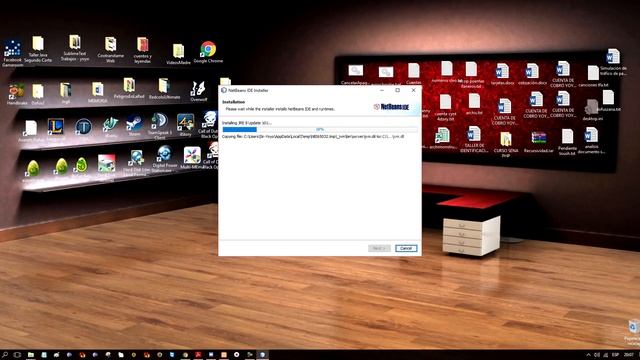Minimize the NetBeans IDE Installer window
Image resolution: width=640 pixels, height=360 pixels.
(x=382, y=90)
